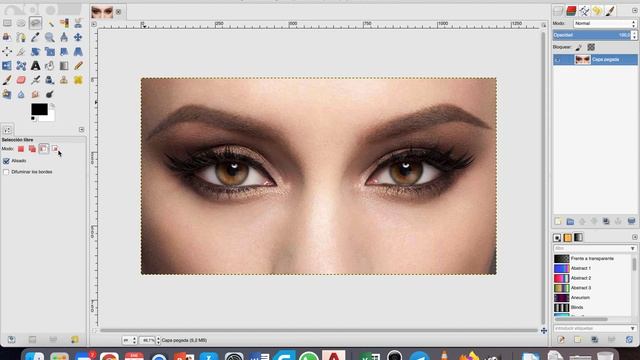Select the Ellipse Select tool
Screen dimensions: 640x360
pyautogui.click(x=21, y=23)
